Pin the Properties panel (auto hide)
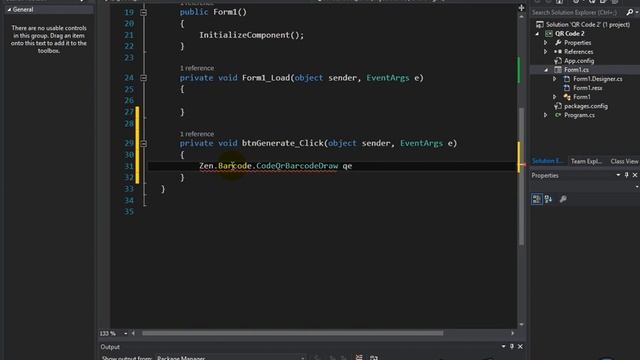The width and height of the screenshot is (640, 360). 627,175
